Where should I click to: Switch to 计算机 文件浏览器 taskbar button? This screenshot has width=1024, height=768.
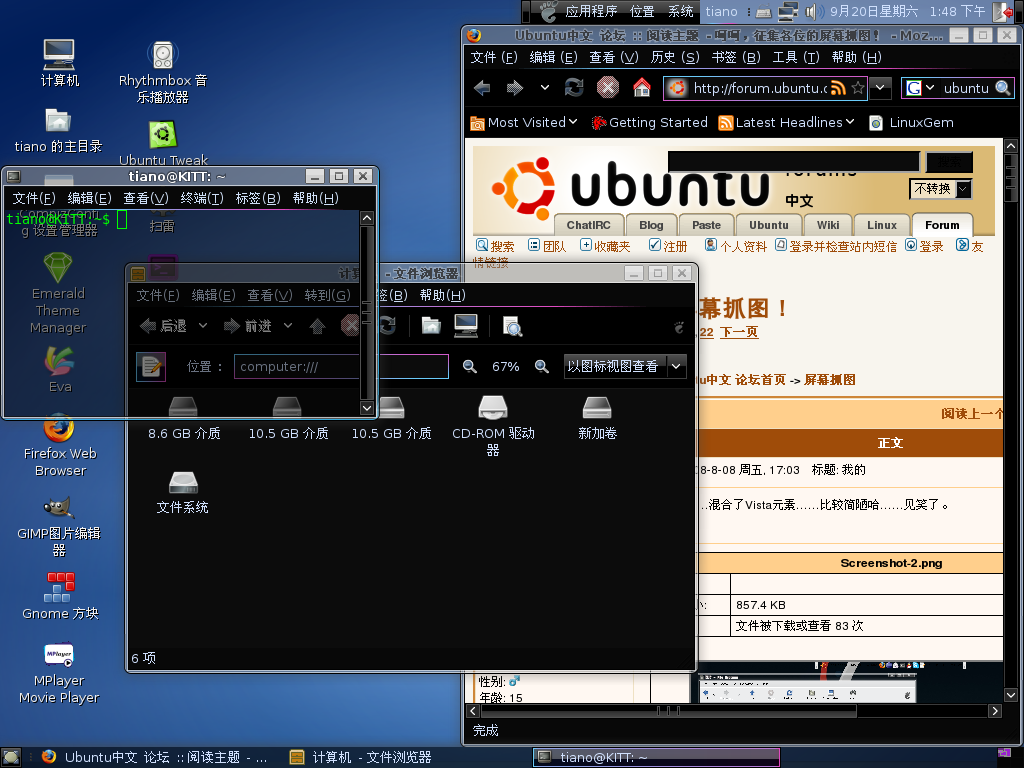[x=361, y=758]
